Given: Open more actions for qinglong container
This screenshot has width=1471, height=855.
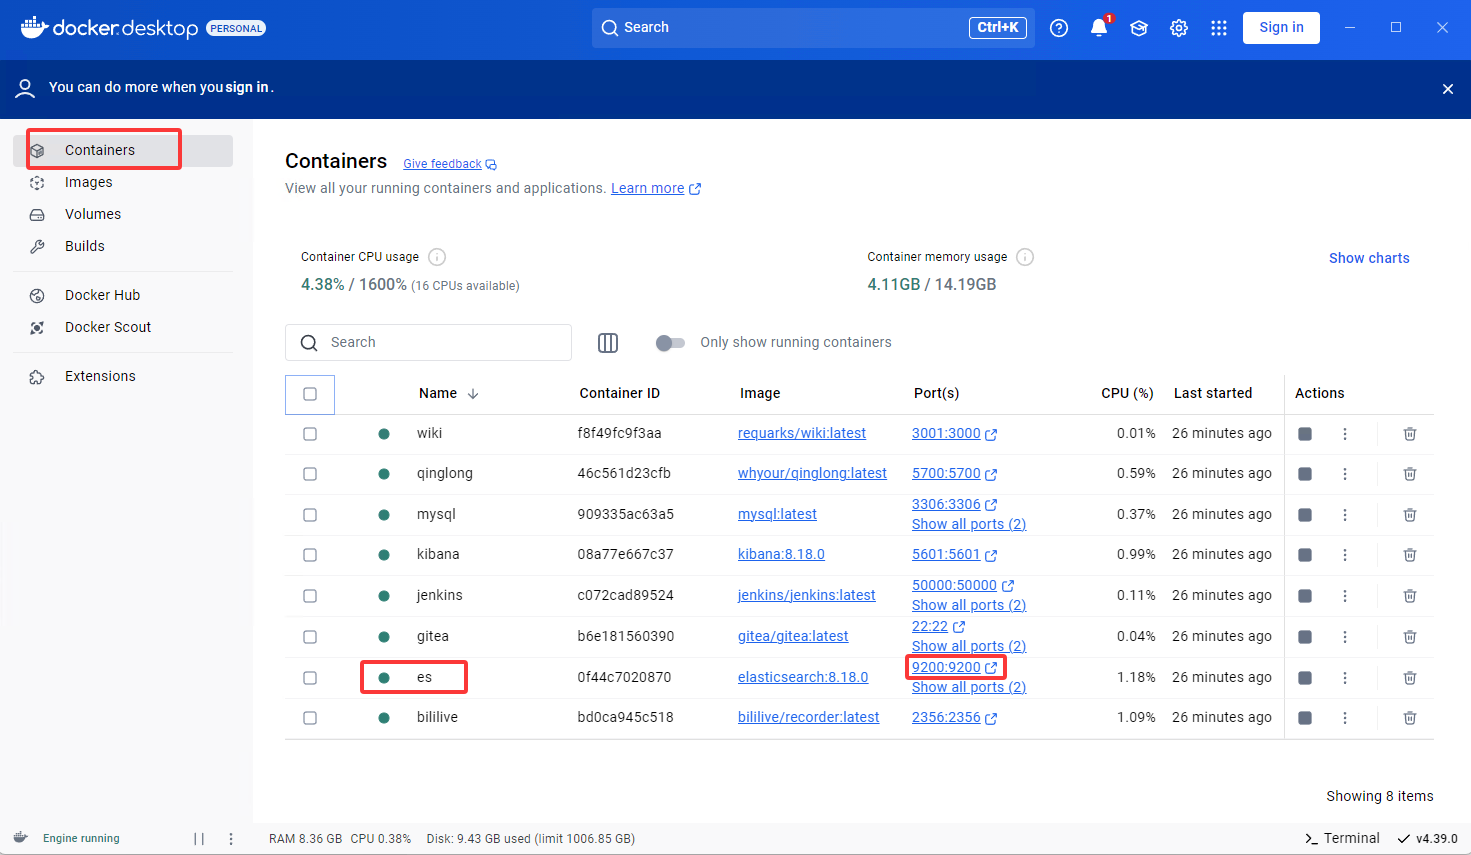Looking at the screenshot, I should [x=1345, y=474].
